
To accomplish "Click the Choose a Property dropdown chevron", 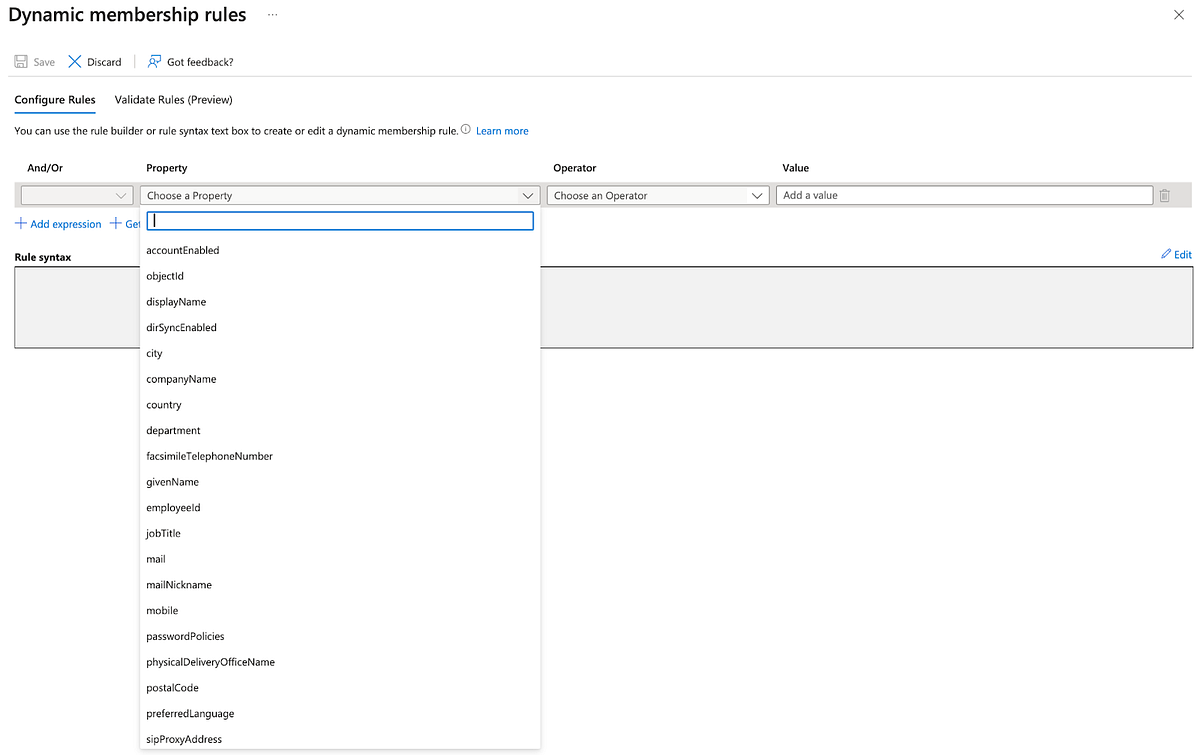I will (528, 195).
